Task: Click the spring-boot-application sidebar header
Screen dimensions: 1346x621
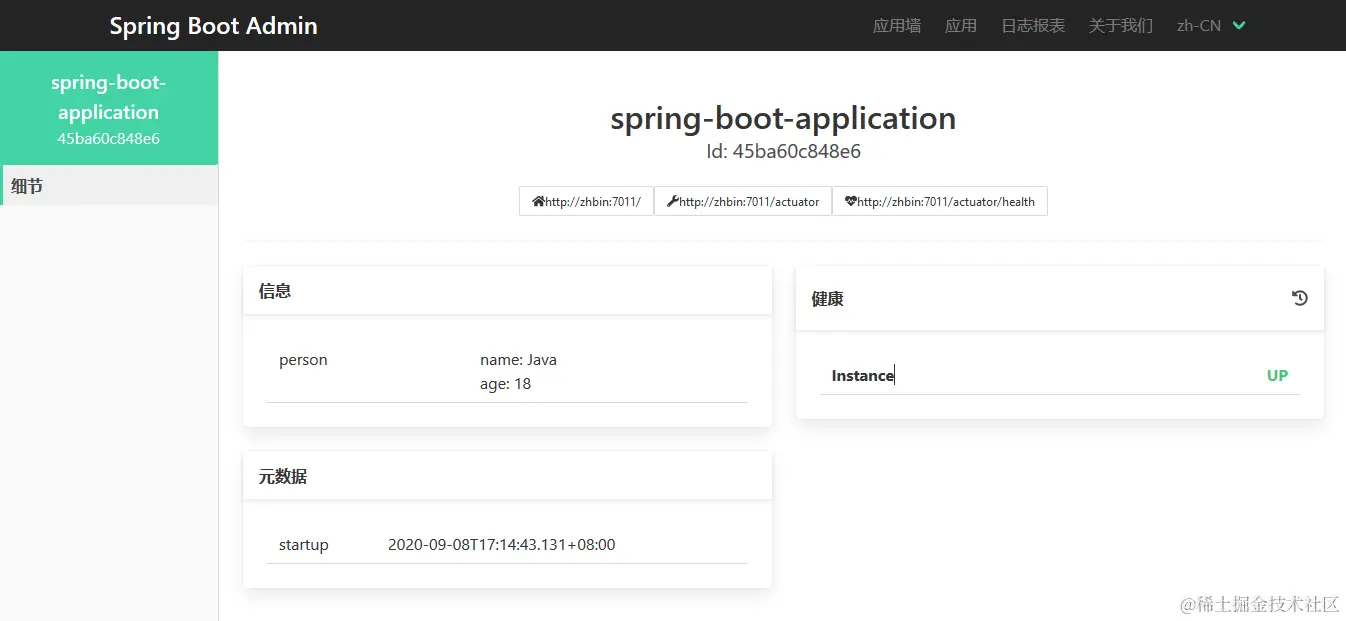Action: tap(109, 108)
